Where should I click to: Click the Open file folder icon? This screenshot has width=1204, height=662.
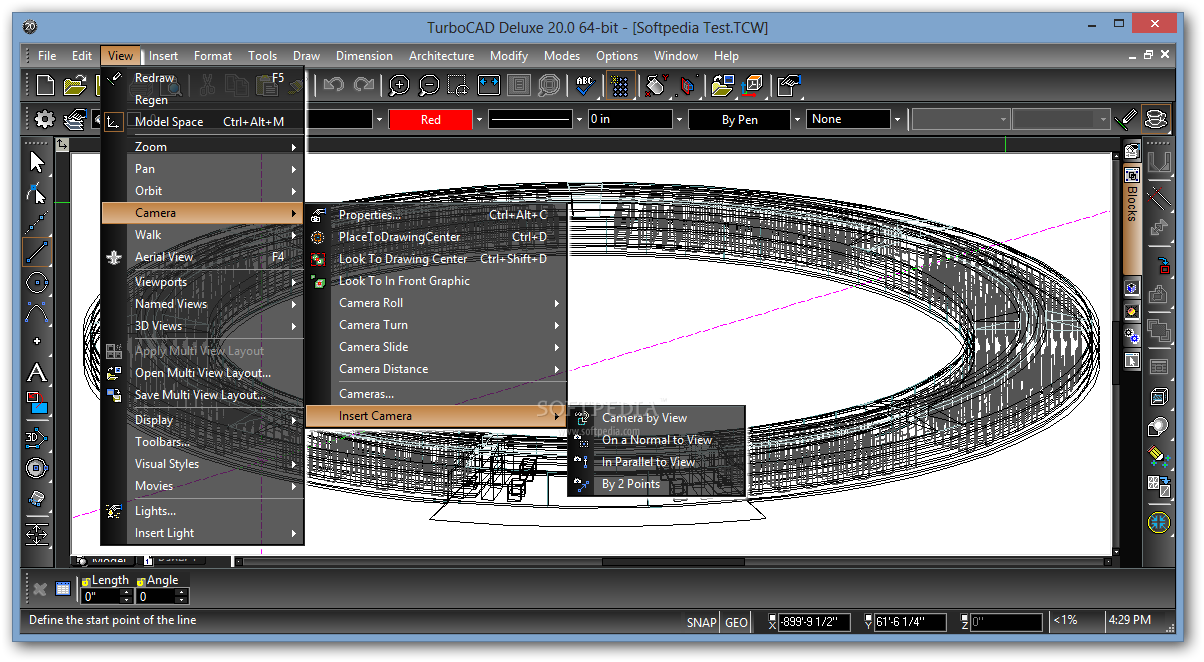click(x=75, y=86)
